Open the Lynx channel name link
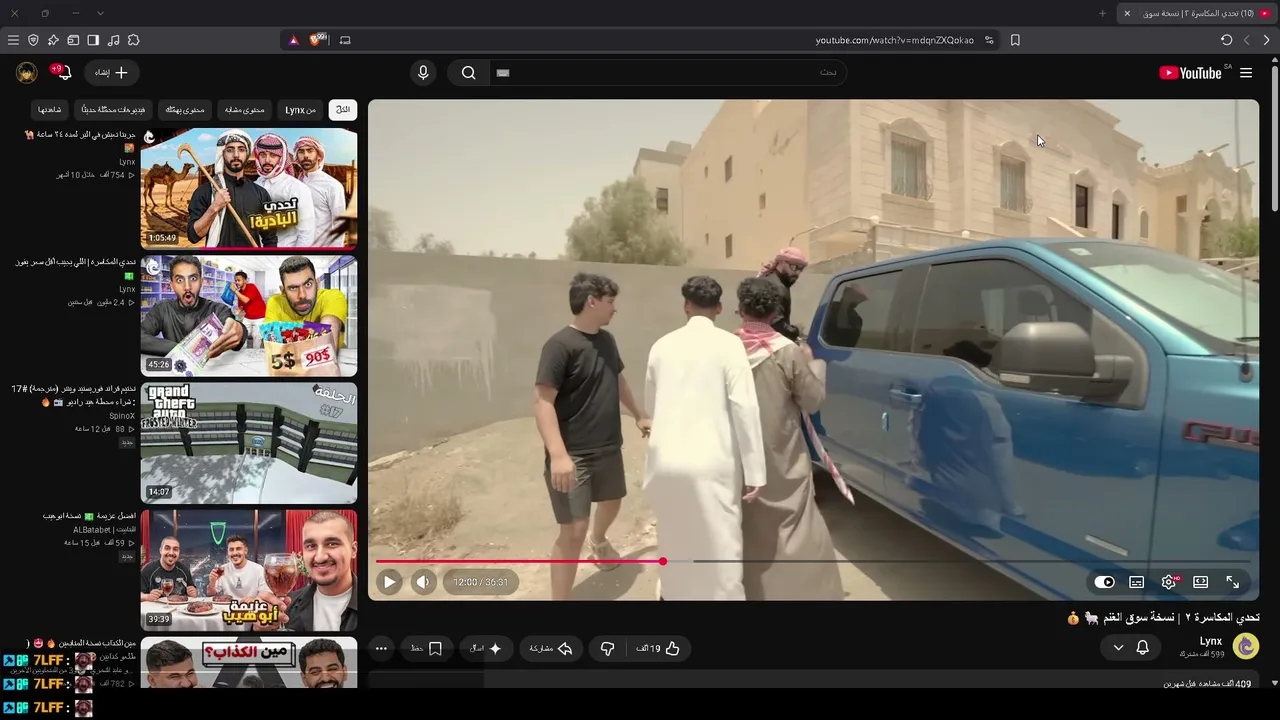1280x720 pixels. coord(1210,641)
